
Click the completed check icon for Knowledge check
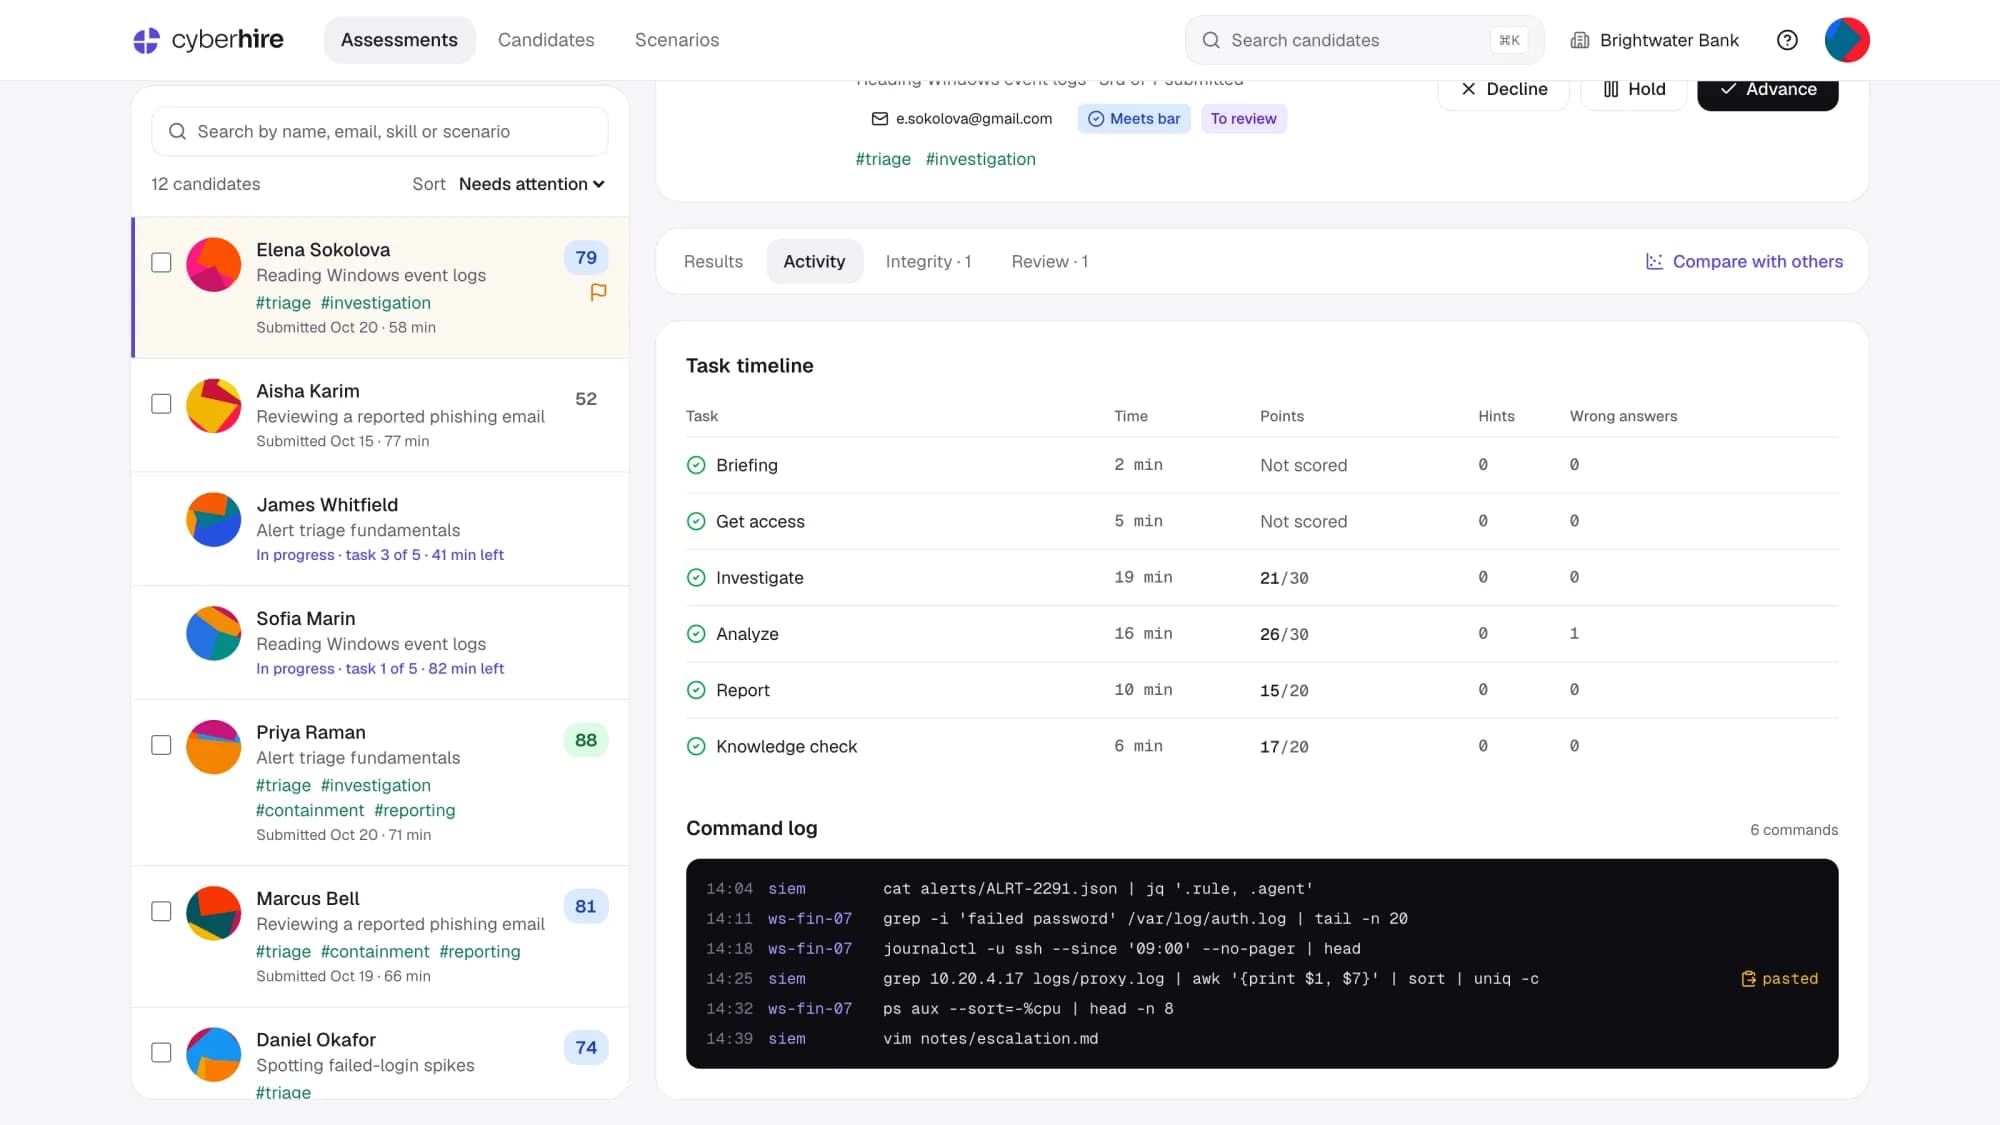[x=696, y=746]
